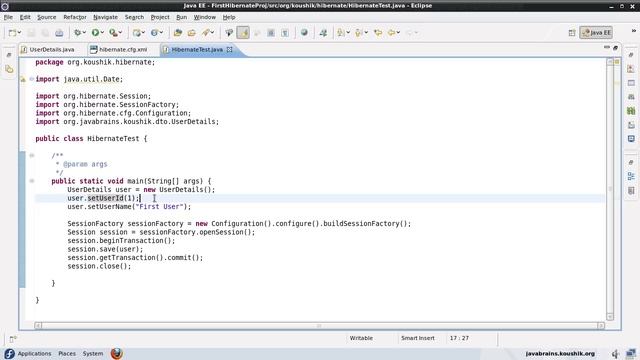Click the Toggle Breadcrumb icon
640x360 pixels.
[x=229, y=33]
